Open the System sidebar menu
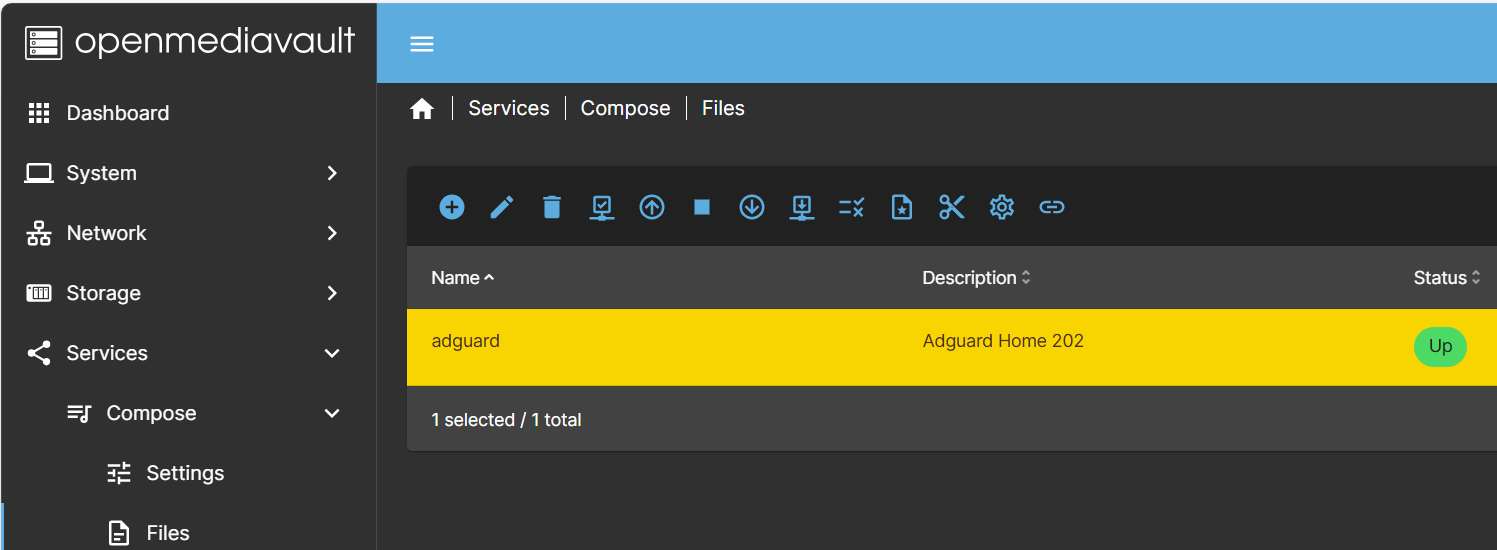 pyautogui.click(x=188, y=173)
